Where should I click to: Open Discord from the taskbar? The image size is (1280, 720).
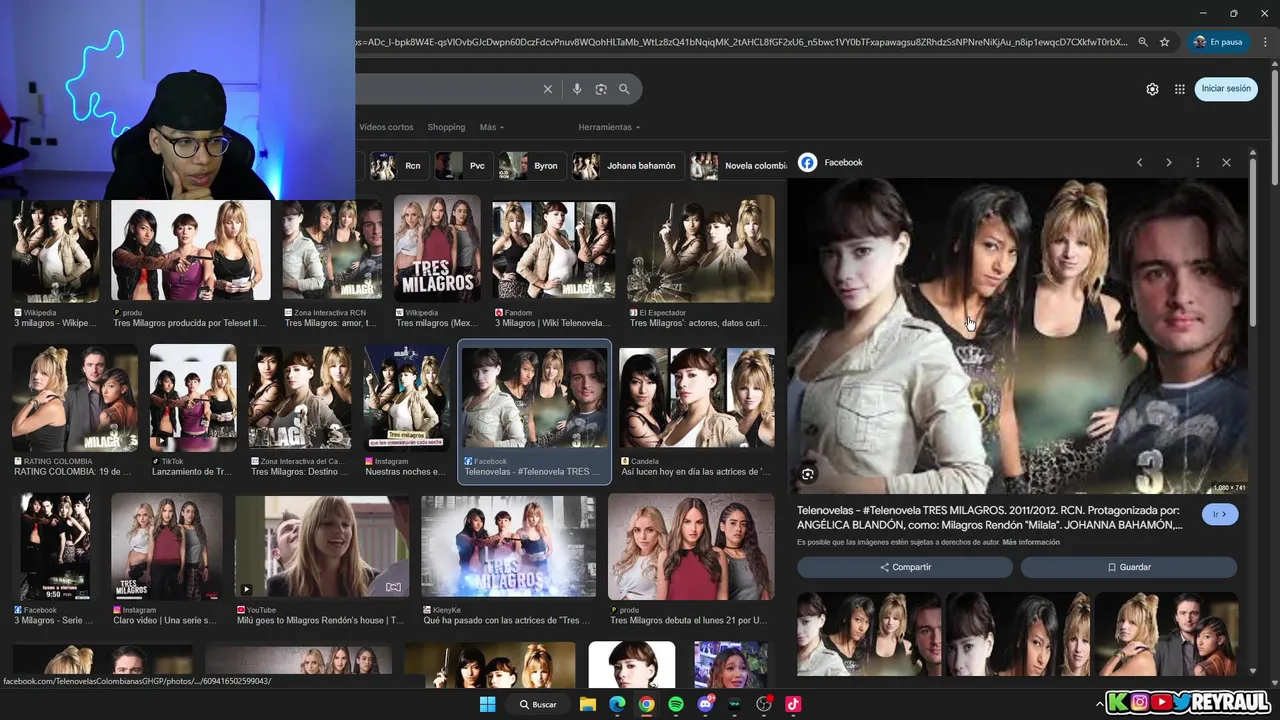(x=706, y=704)
